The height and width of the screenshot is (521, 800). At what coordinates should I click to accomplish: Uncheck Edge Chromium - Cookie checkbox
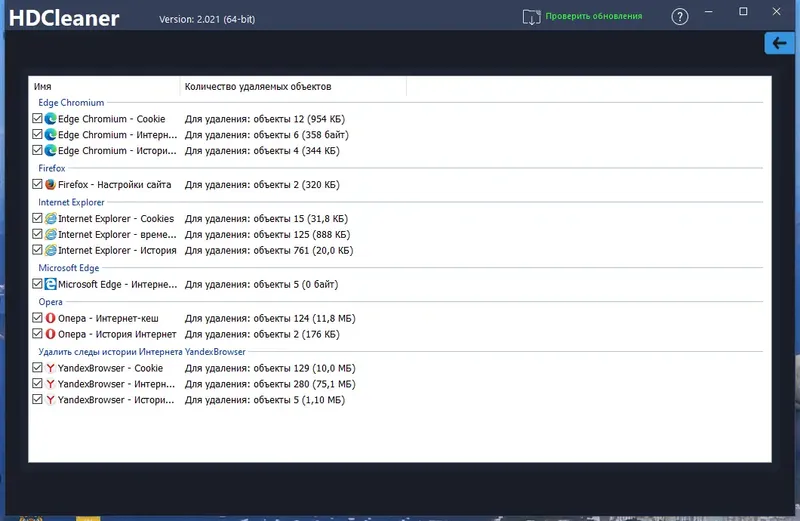(37, 118)
